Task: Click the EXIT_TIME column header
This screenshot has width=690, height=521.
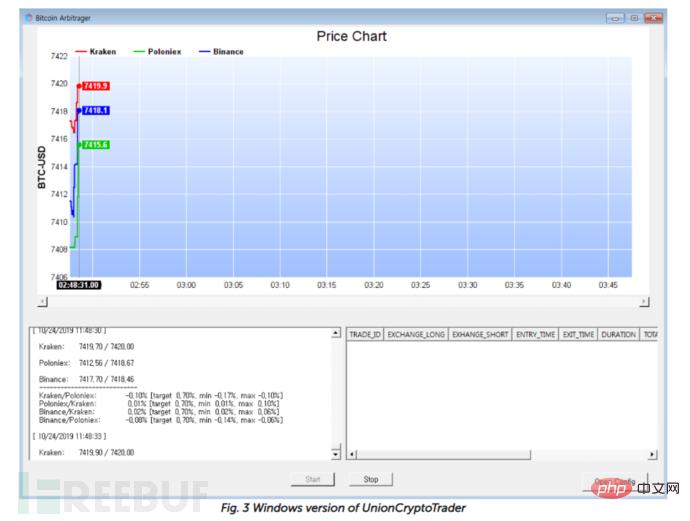Action: [x=578, y=334]
